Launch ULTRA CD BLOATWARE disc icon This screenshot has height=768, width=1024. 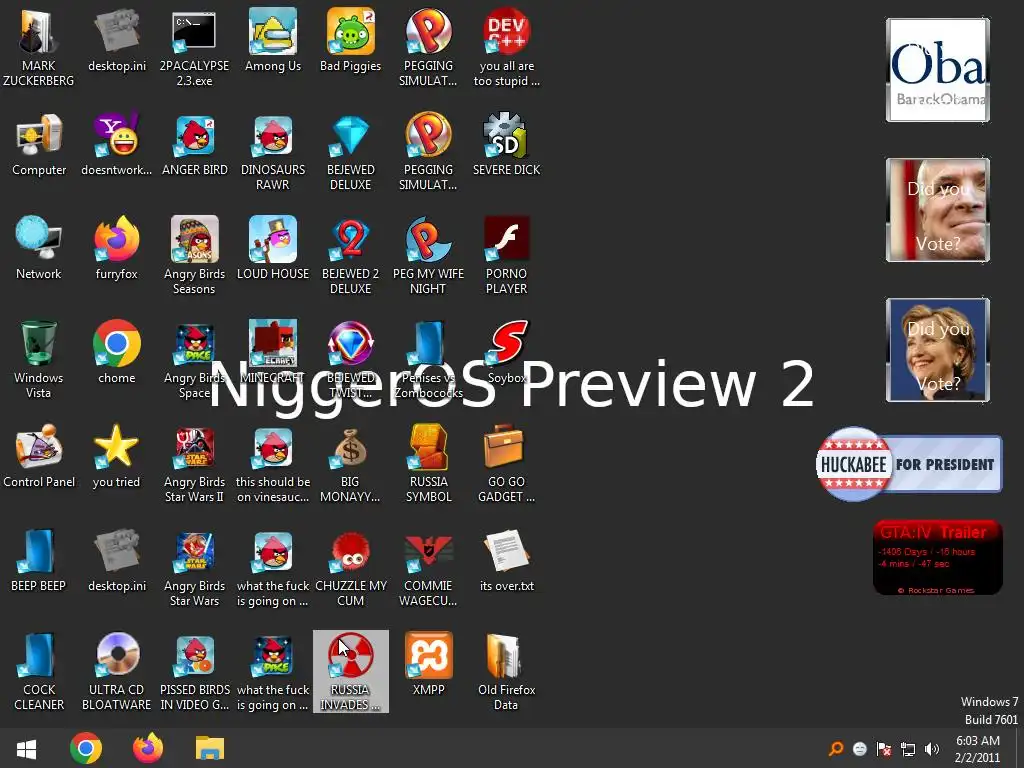click(x=116, y=671)
